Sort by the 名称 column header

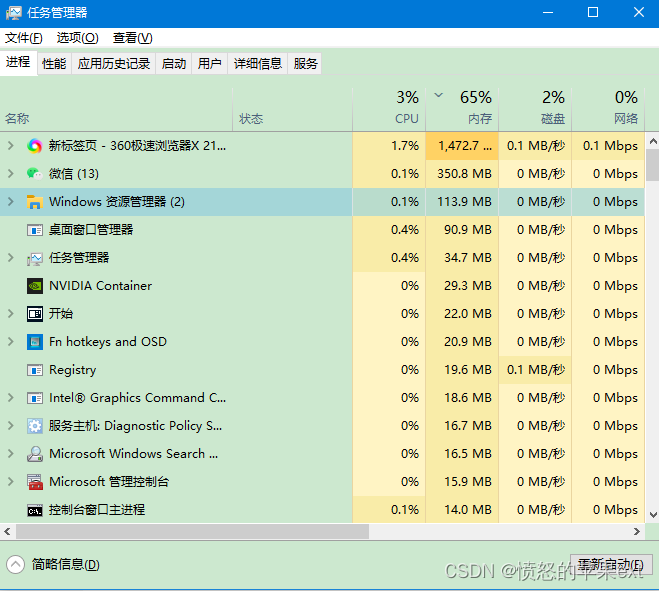point(116,109)
